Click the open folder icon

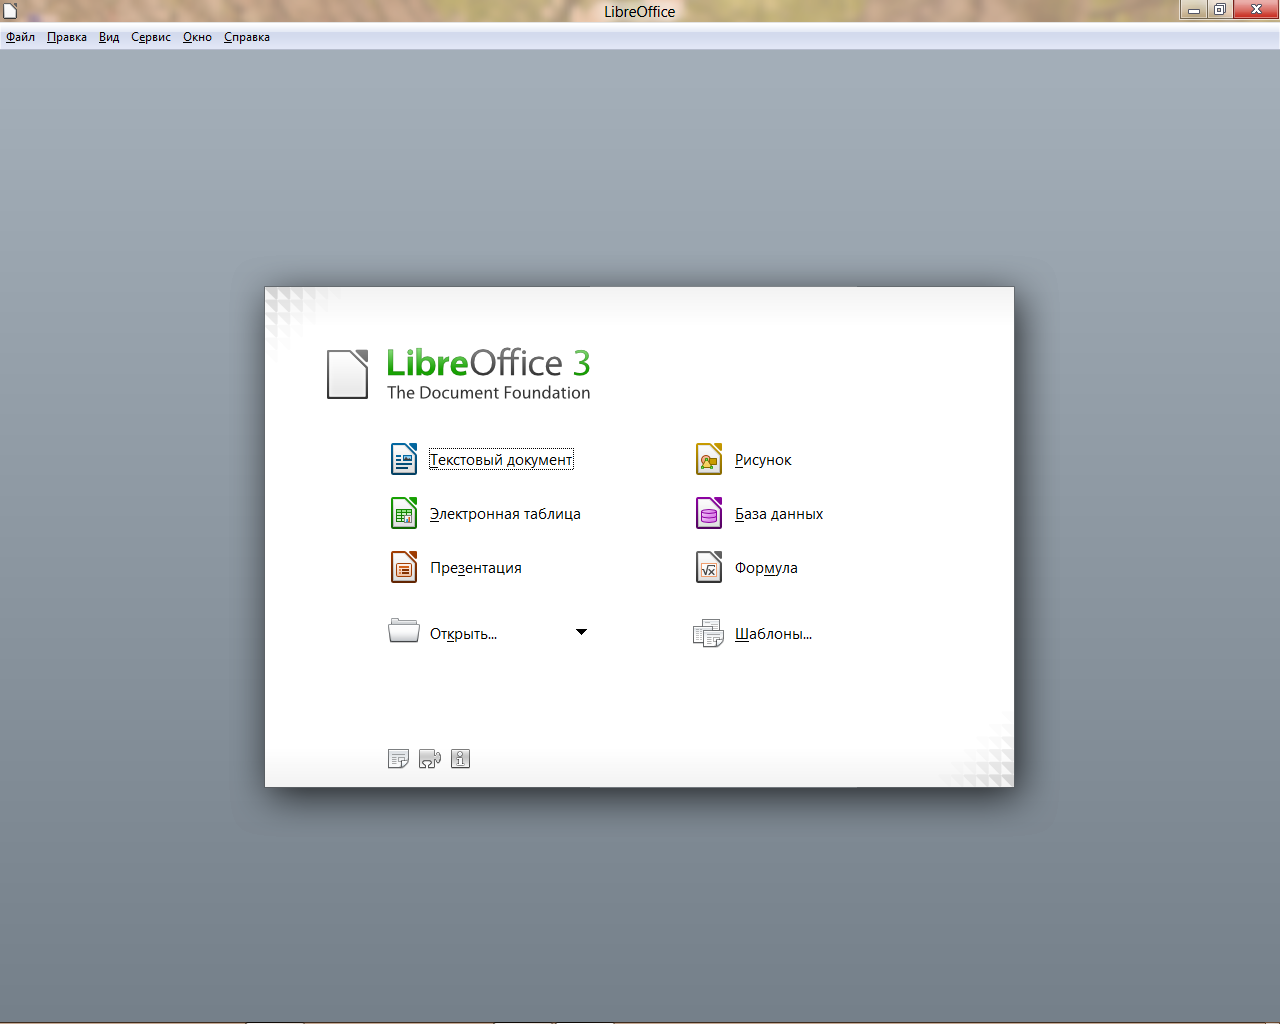(403, 631)
